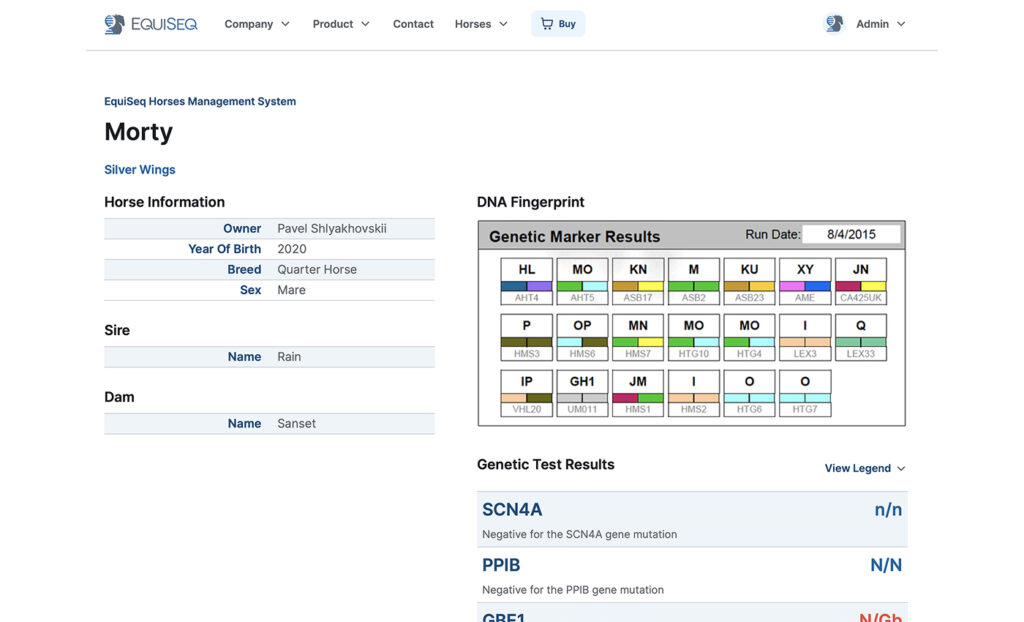Click the shopping cart icon in Buy
This screenshot has height=622, width=1024.
(x=547, y=24)
